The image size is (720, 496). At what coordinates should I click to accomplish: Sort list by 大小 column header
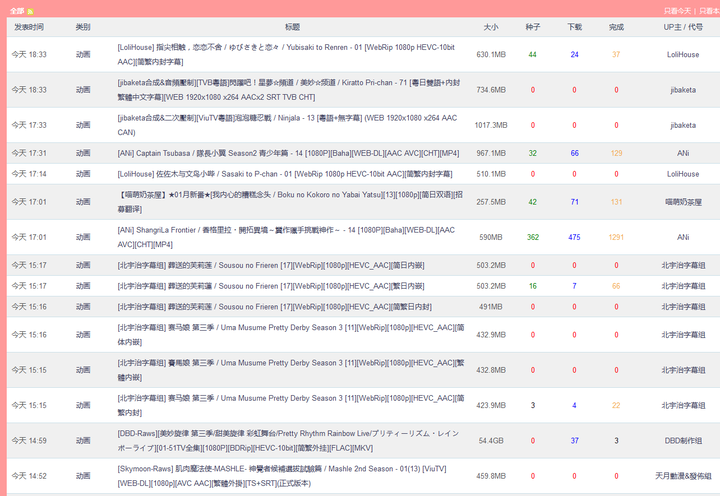coord(490,27)
